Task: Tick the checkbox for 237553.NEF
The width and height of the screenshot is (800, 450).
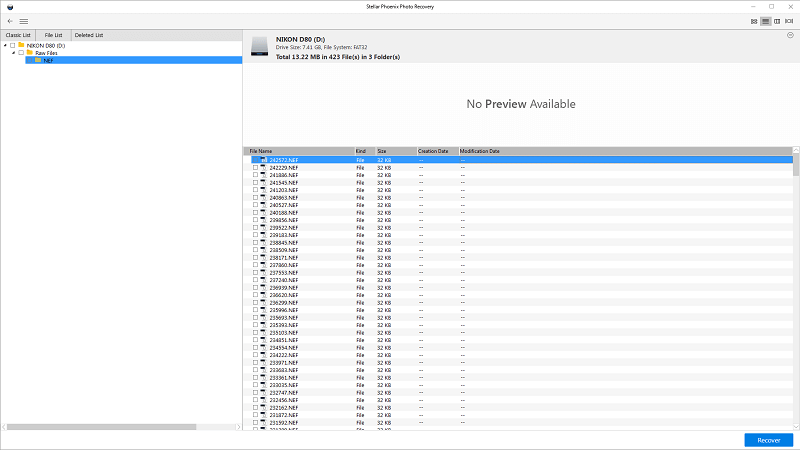Action: tap(256, 272)
